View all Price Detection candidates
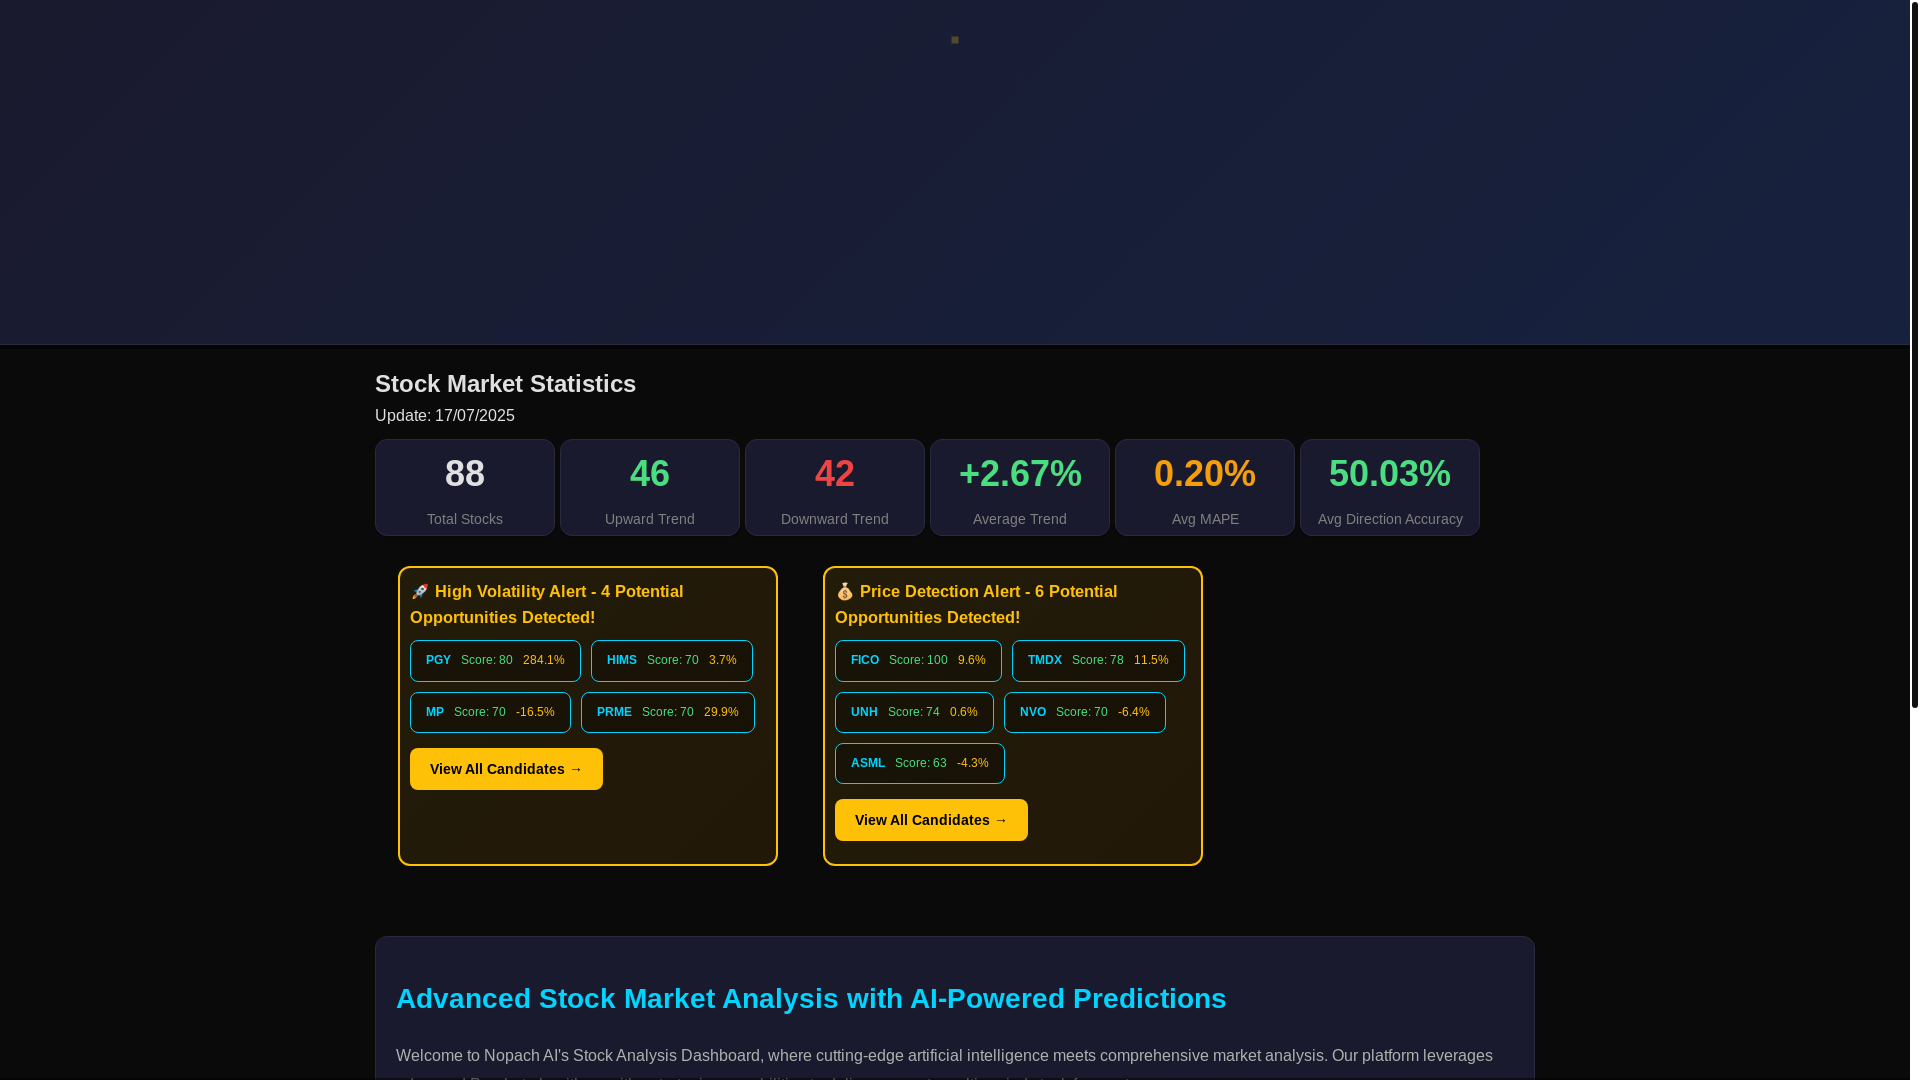The height and width of the screenshot is (1080, 1920). click(x=931, y=820)
